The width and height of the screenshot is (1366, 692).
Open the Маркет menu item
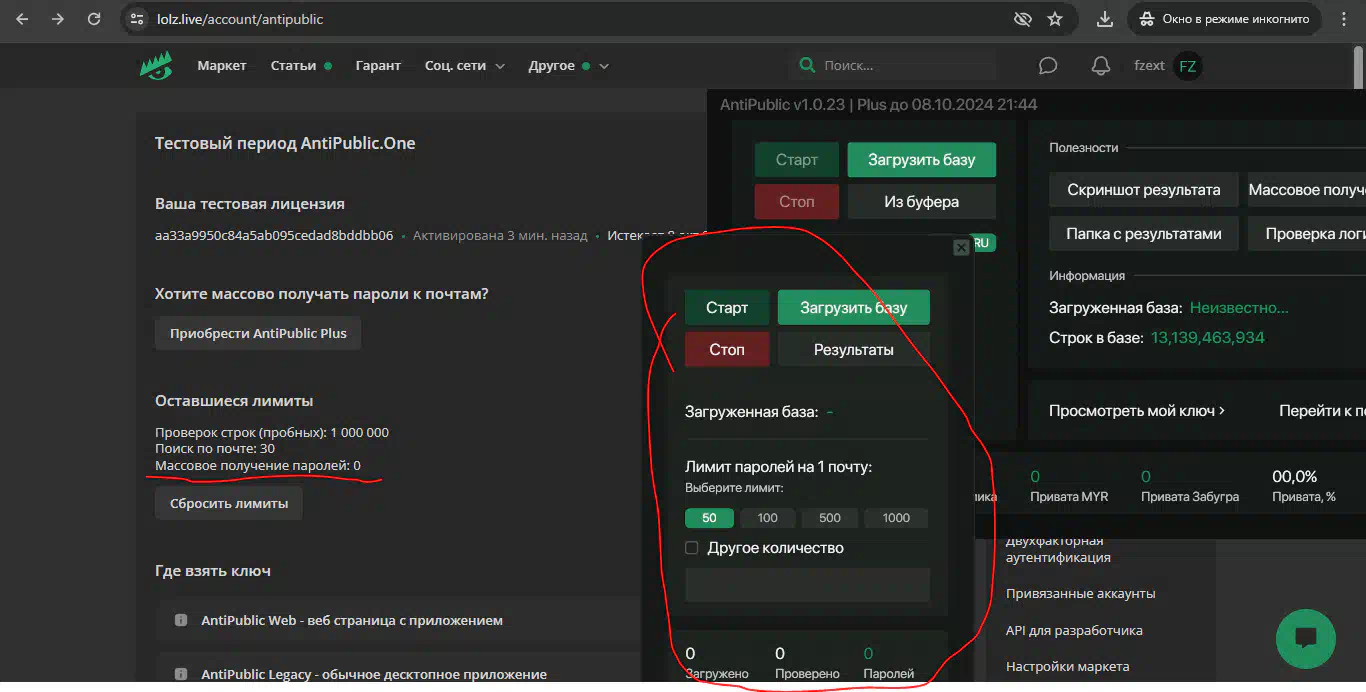point(222,65)
